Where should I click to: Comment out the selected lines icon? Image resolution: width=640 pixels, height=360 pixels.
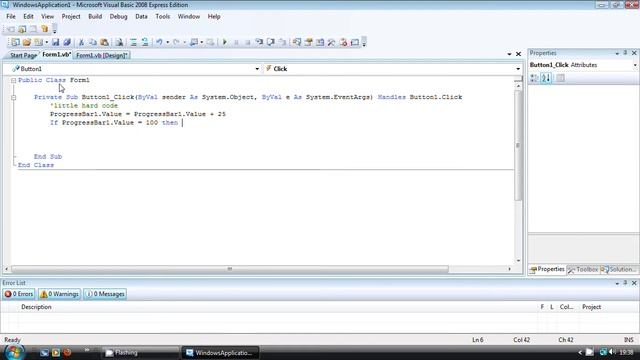pyautogui.click(x=133, y=42)
